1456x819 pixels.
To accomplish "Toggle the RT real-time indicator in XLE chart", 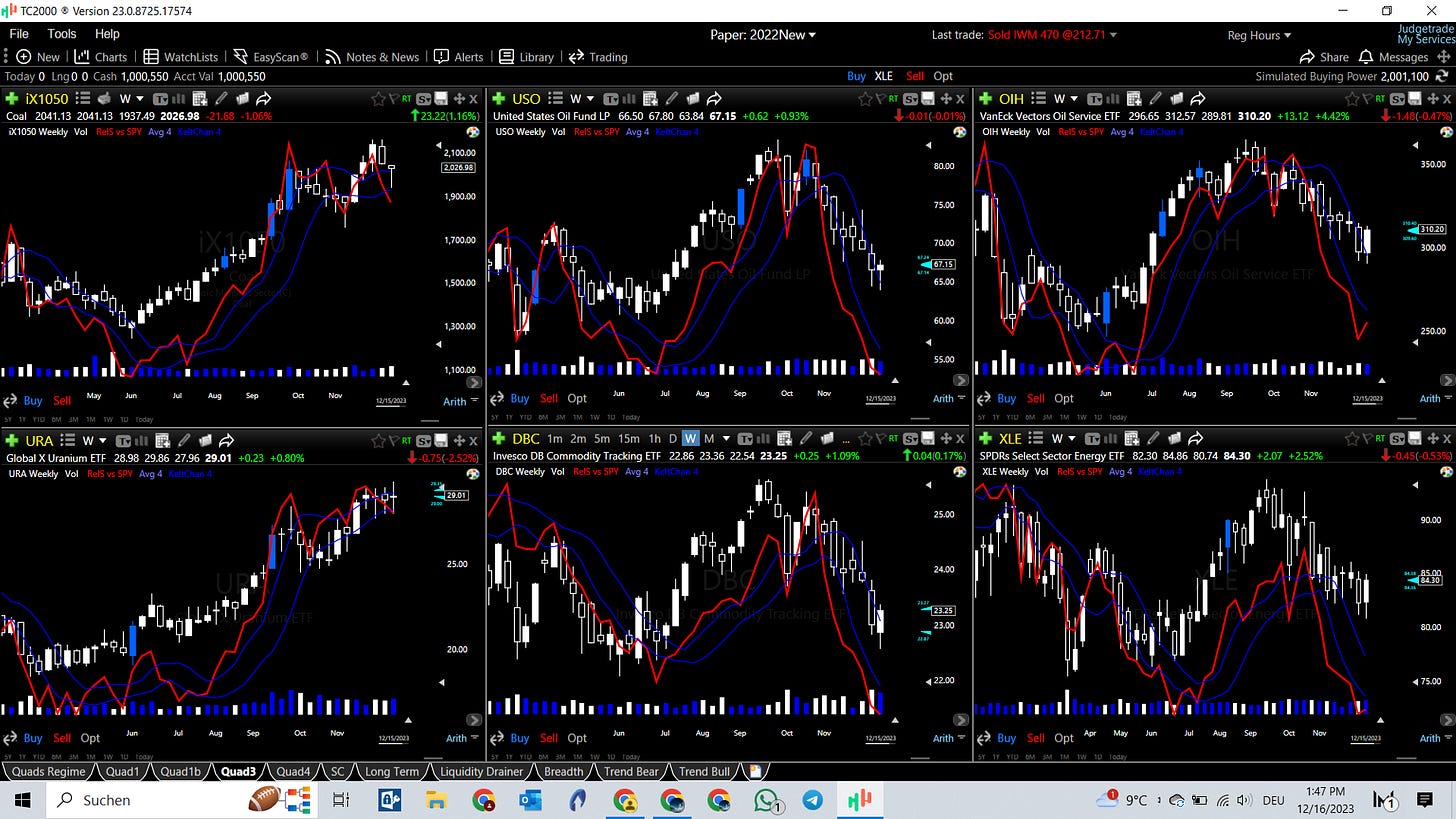I will 1379,441.
